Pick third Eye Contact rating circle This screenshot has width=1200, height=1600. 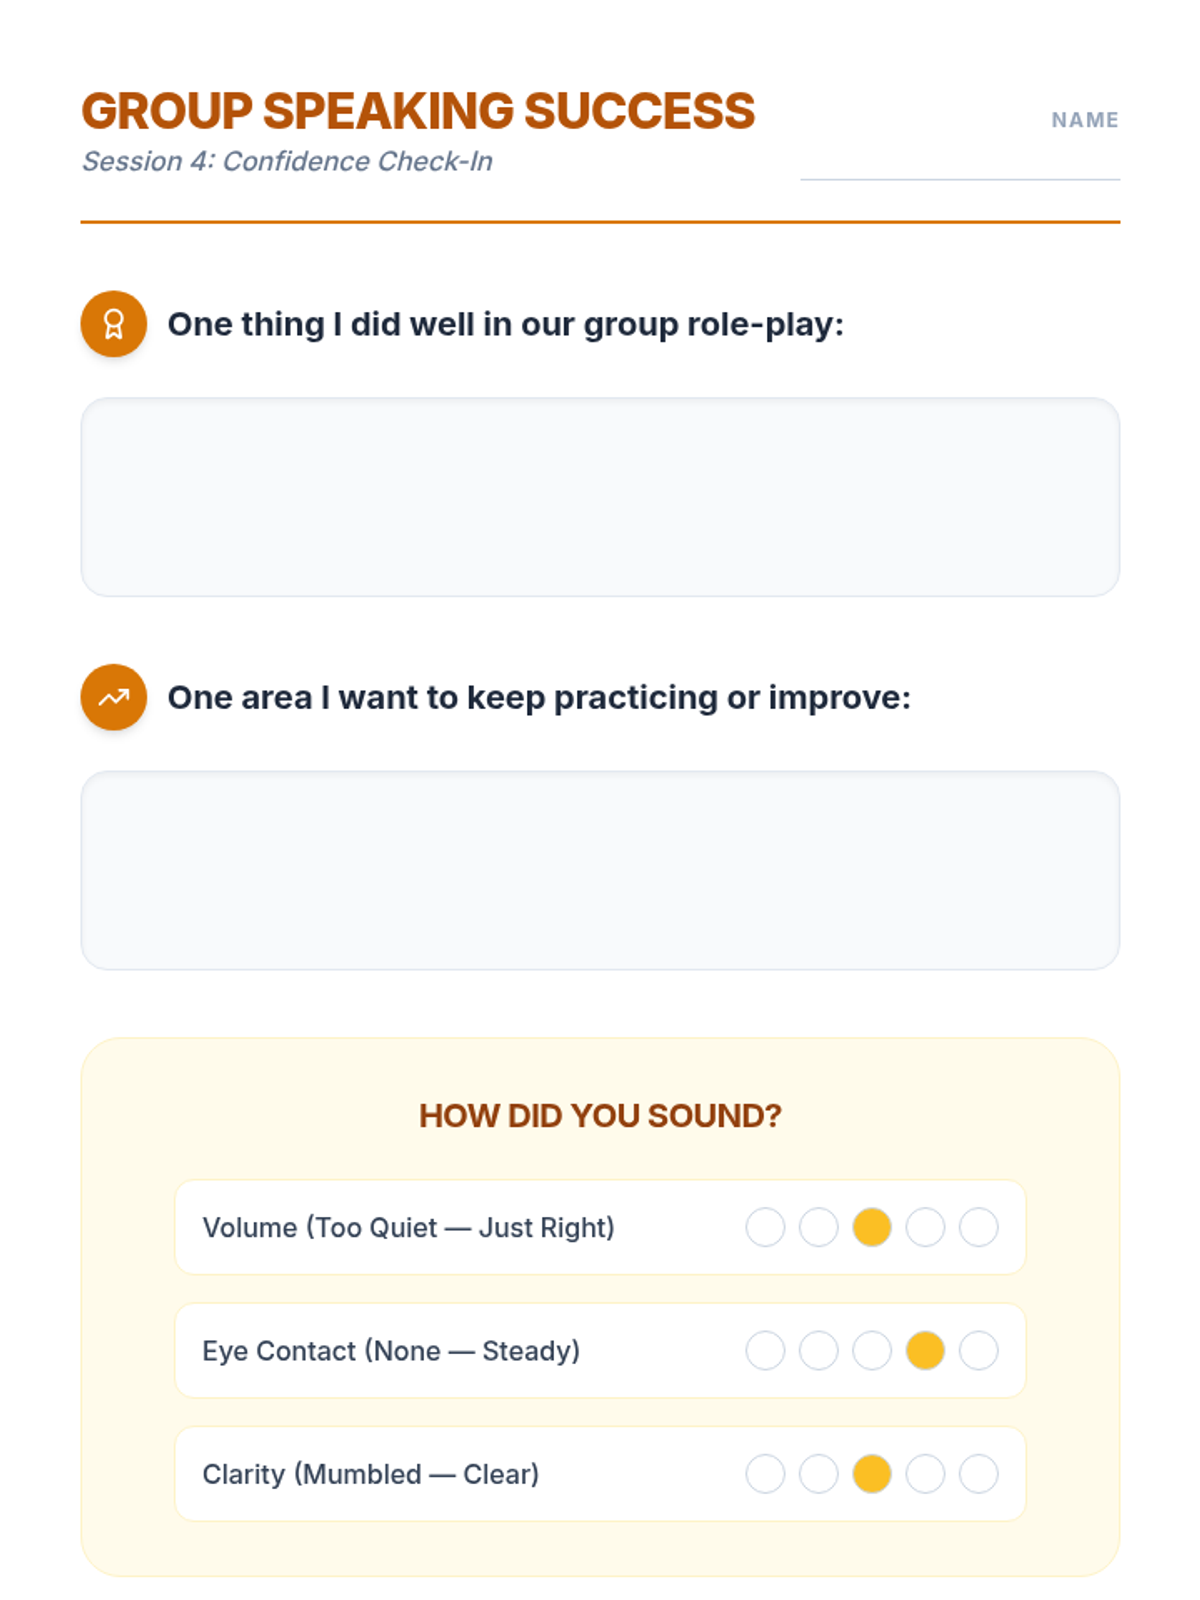point(872,1350)
